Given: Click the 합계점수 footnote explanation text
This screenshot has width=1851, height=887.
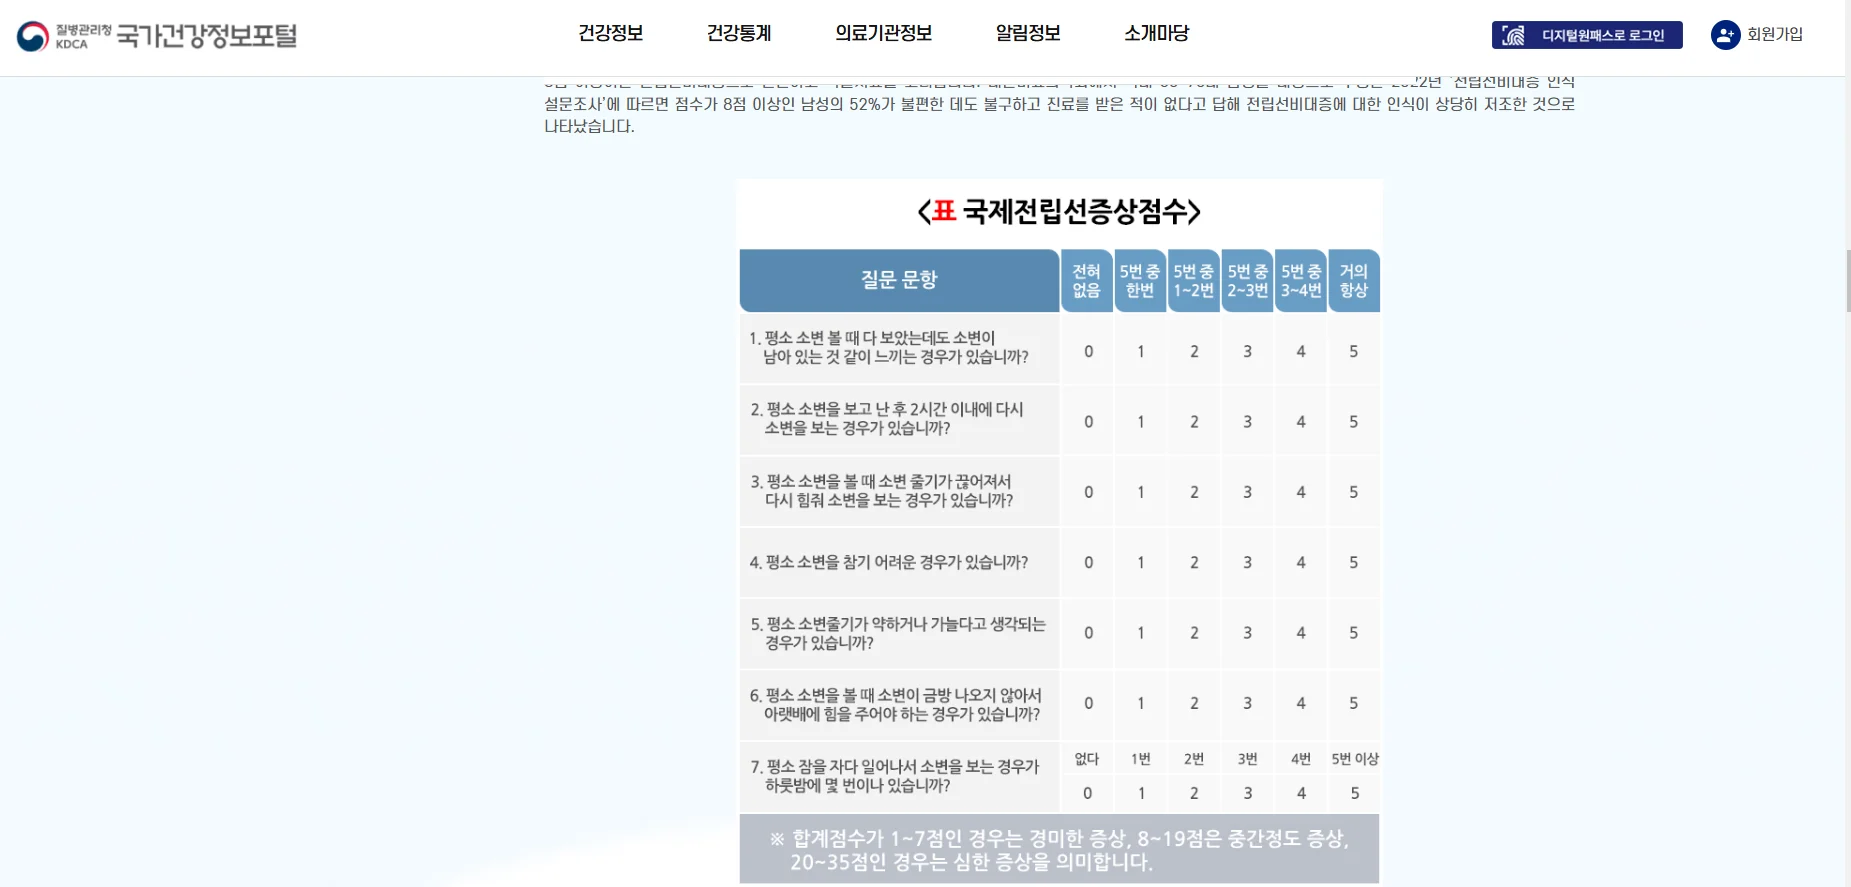Looking at the screenshot, I should 1059,850.
